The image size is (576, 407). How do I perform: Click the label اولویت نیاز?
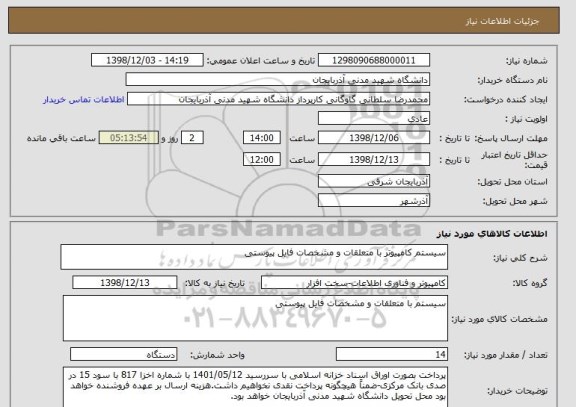click(x=526, y=119)
